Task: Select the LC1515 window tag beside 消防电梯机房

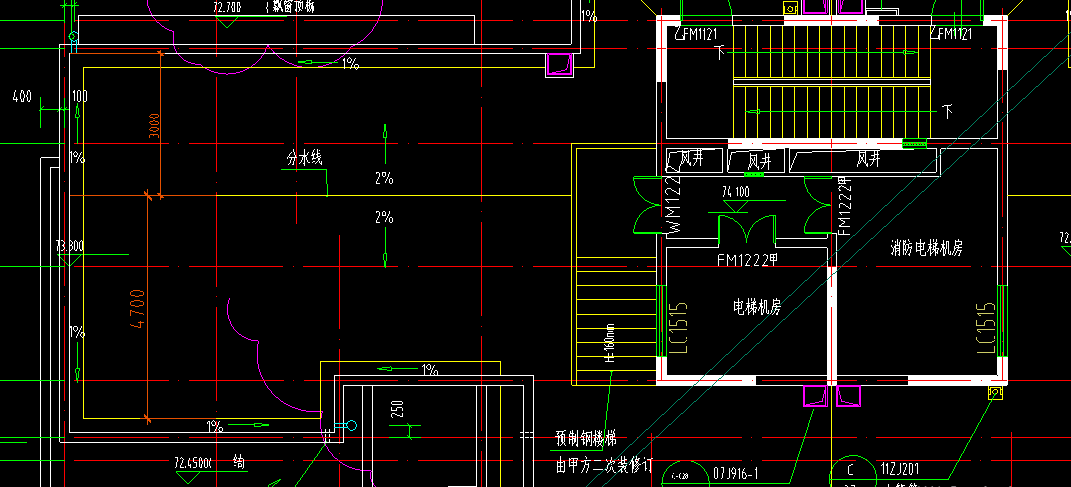Action: (x=986, y=329)
